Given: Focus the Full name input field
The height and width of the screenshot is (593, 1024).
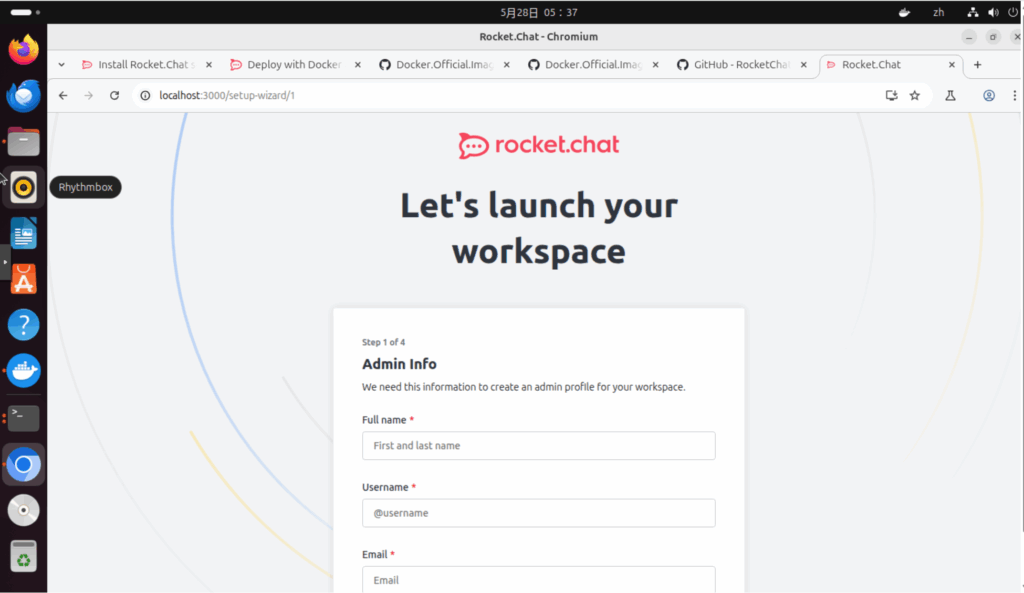Looking at the screenshot, I should pyautogui.click(x=539, y=445).
